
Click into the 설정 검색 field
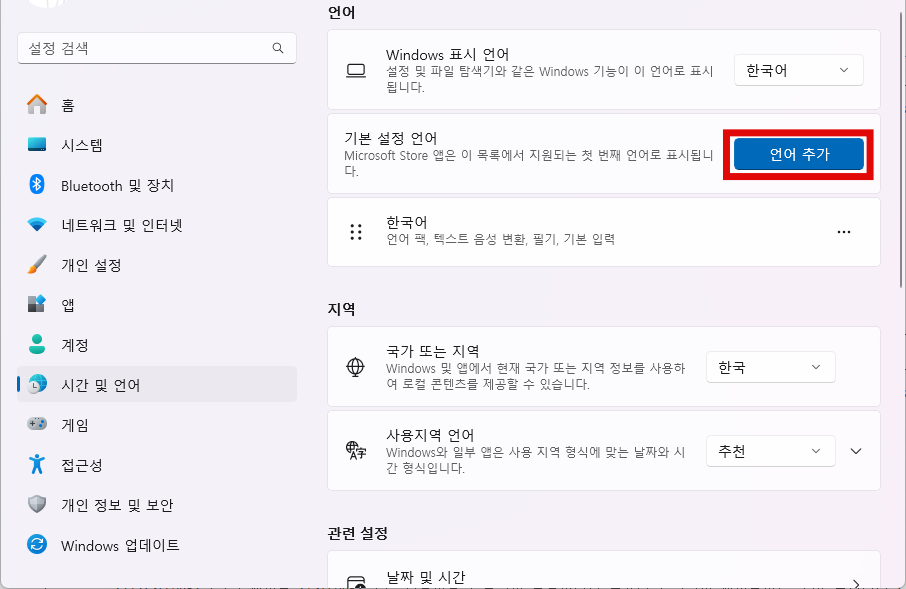(157, 48)
